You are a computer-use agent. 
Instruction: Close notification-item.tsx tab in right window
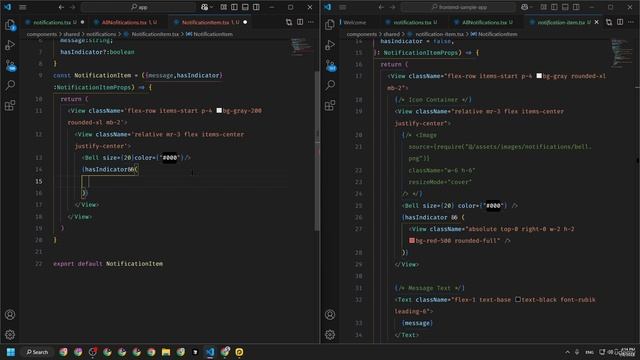pos(597,22)
